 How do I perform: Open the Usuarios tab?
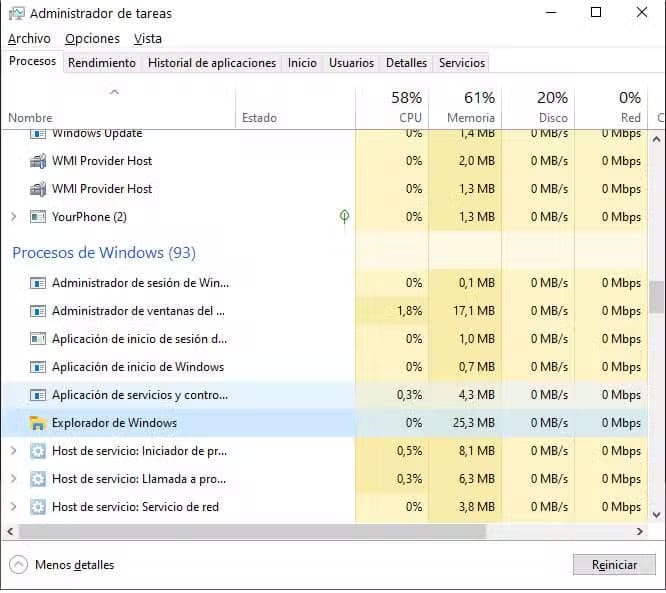point(351,63)
